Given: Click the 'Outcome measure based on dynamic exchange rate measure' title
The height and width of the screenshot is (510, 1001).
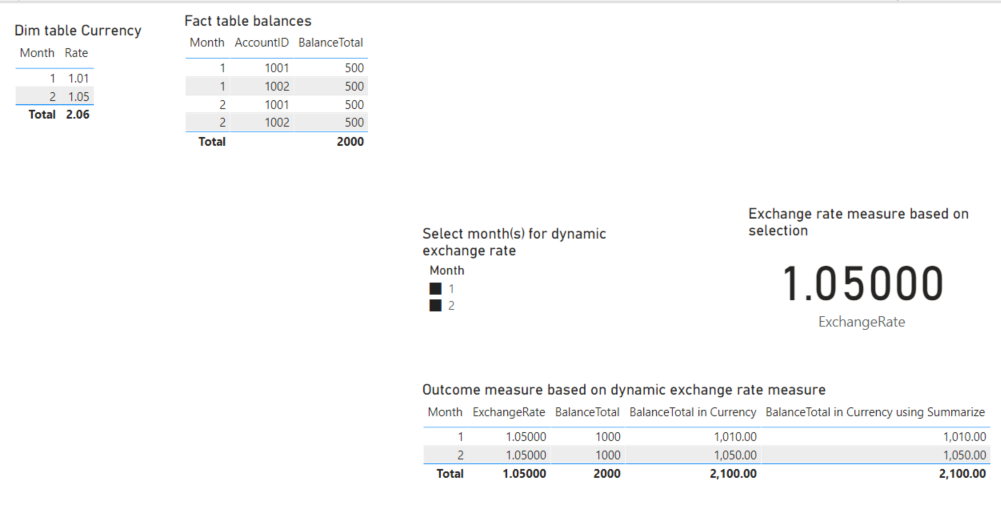Looking at the screenshot, I should (624, 390).
